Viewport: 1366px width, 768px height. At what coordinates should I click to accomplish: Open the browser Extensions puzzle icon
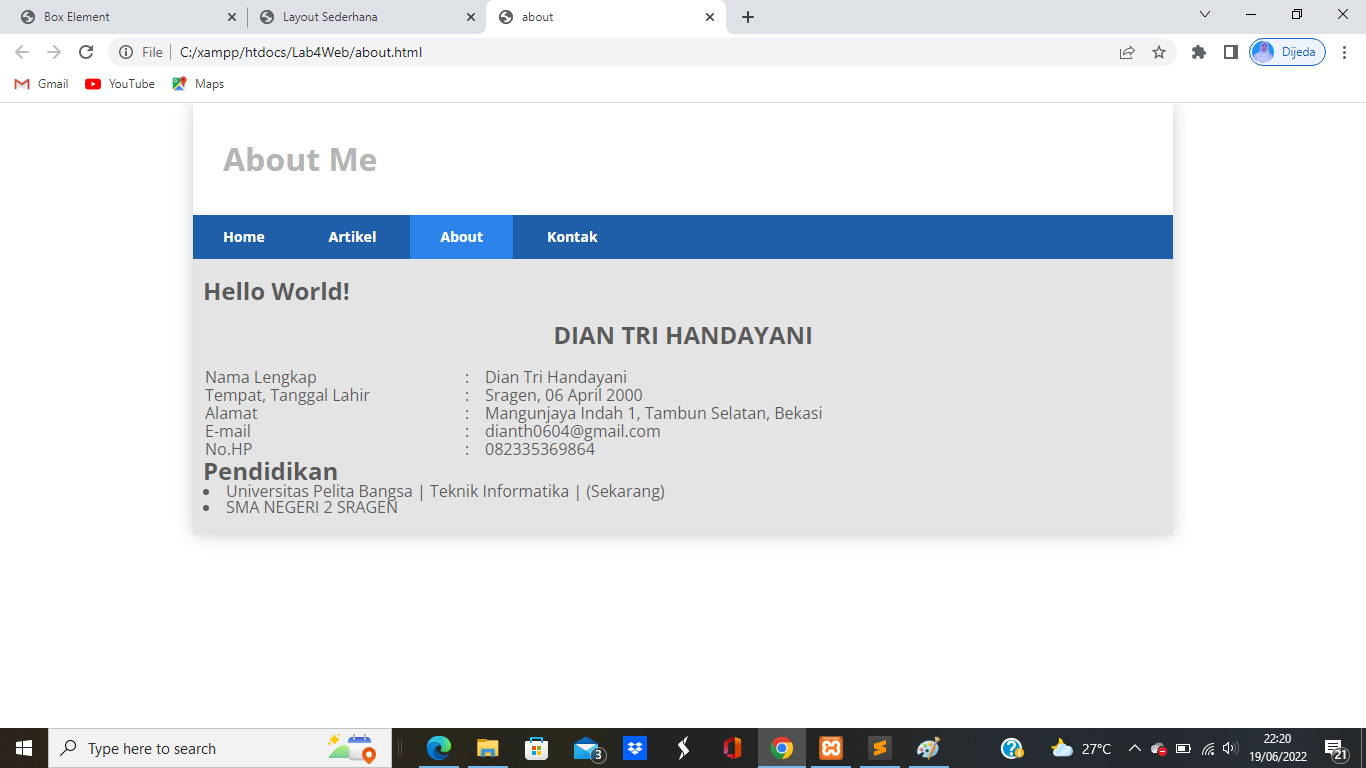pyautogui.click(x=1199, y=52)
